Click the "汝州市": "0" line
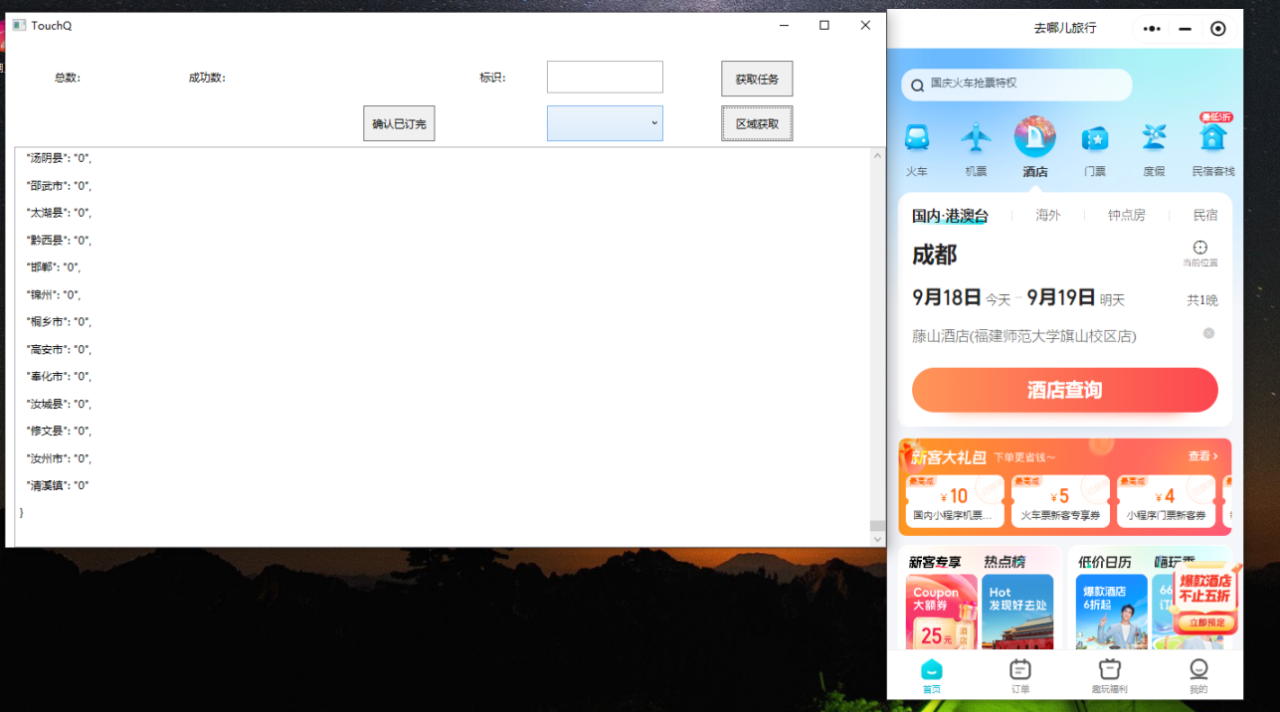This screenshot has height=712, width=1280. point(60,458)
